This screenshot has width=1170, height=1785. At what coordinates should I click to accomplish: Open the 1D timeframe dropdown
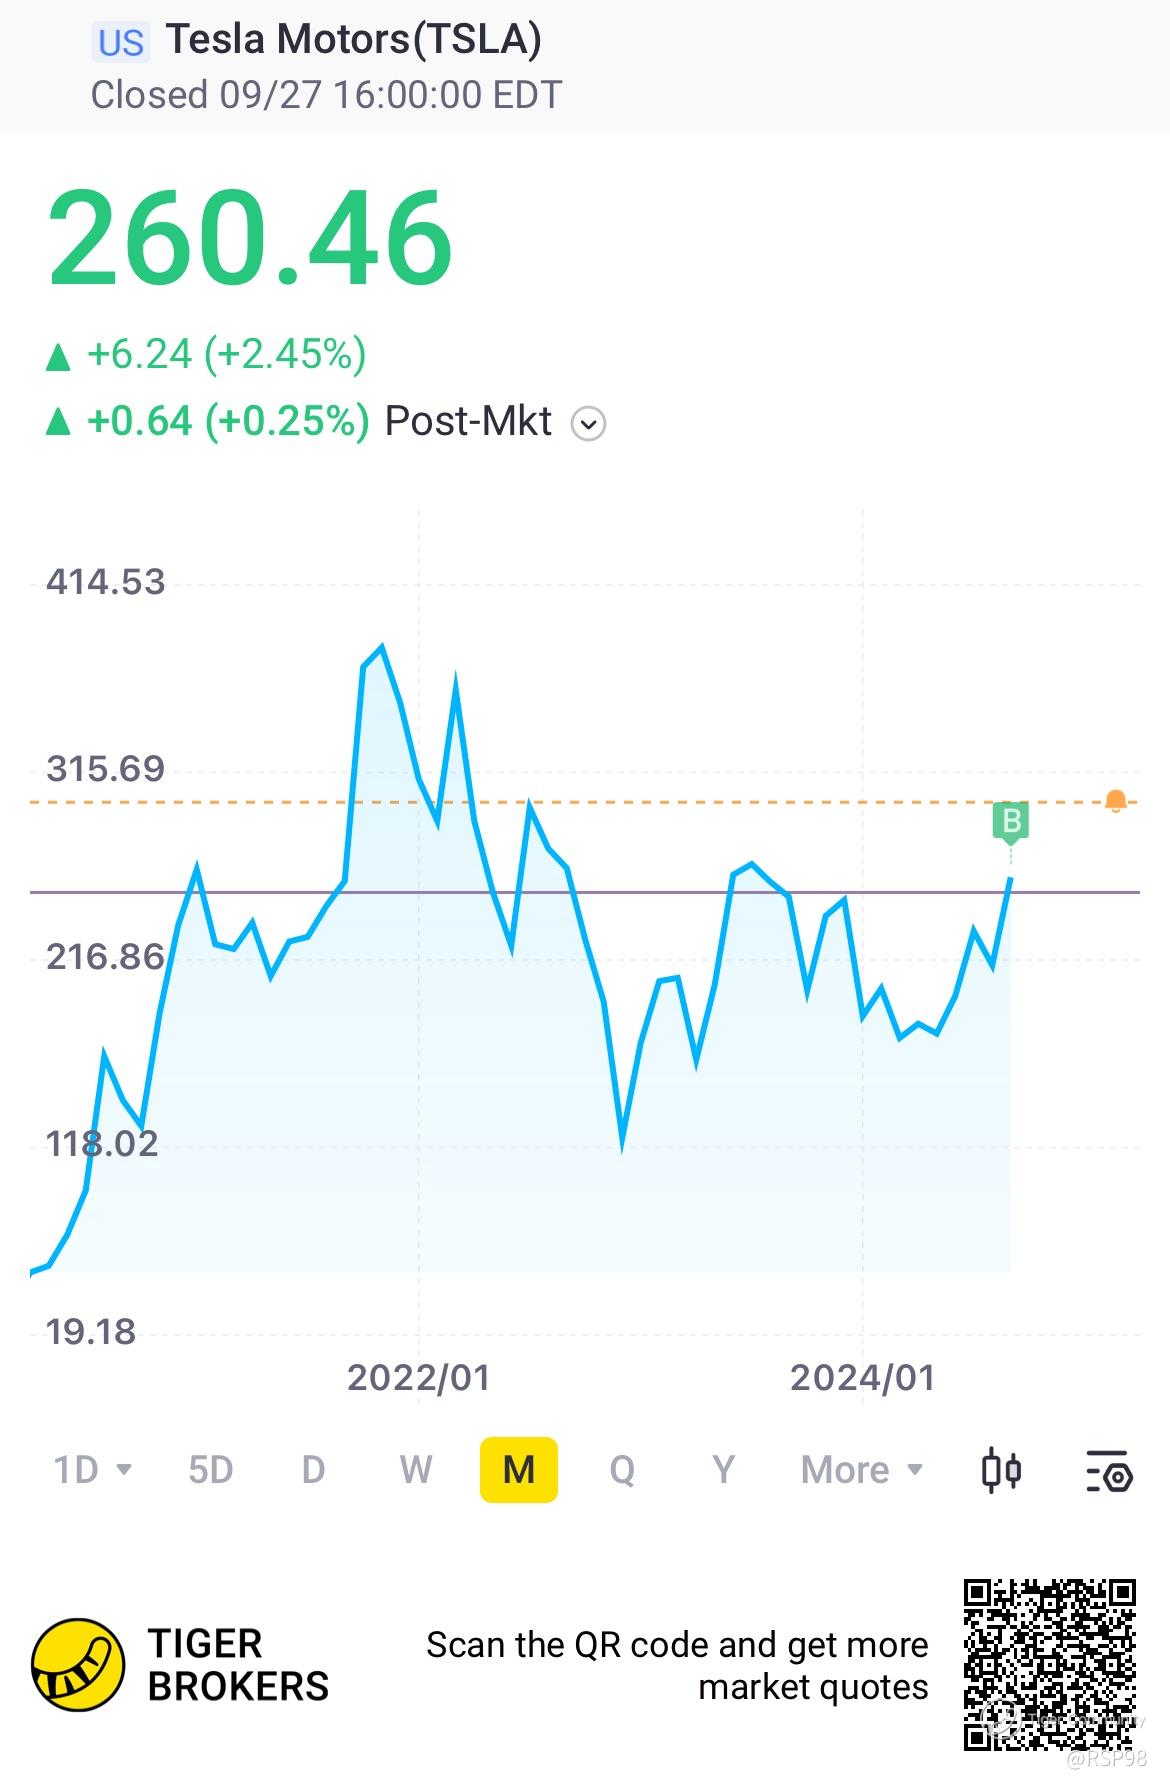[92, 1470]
